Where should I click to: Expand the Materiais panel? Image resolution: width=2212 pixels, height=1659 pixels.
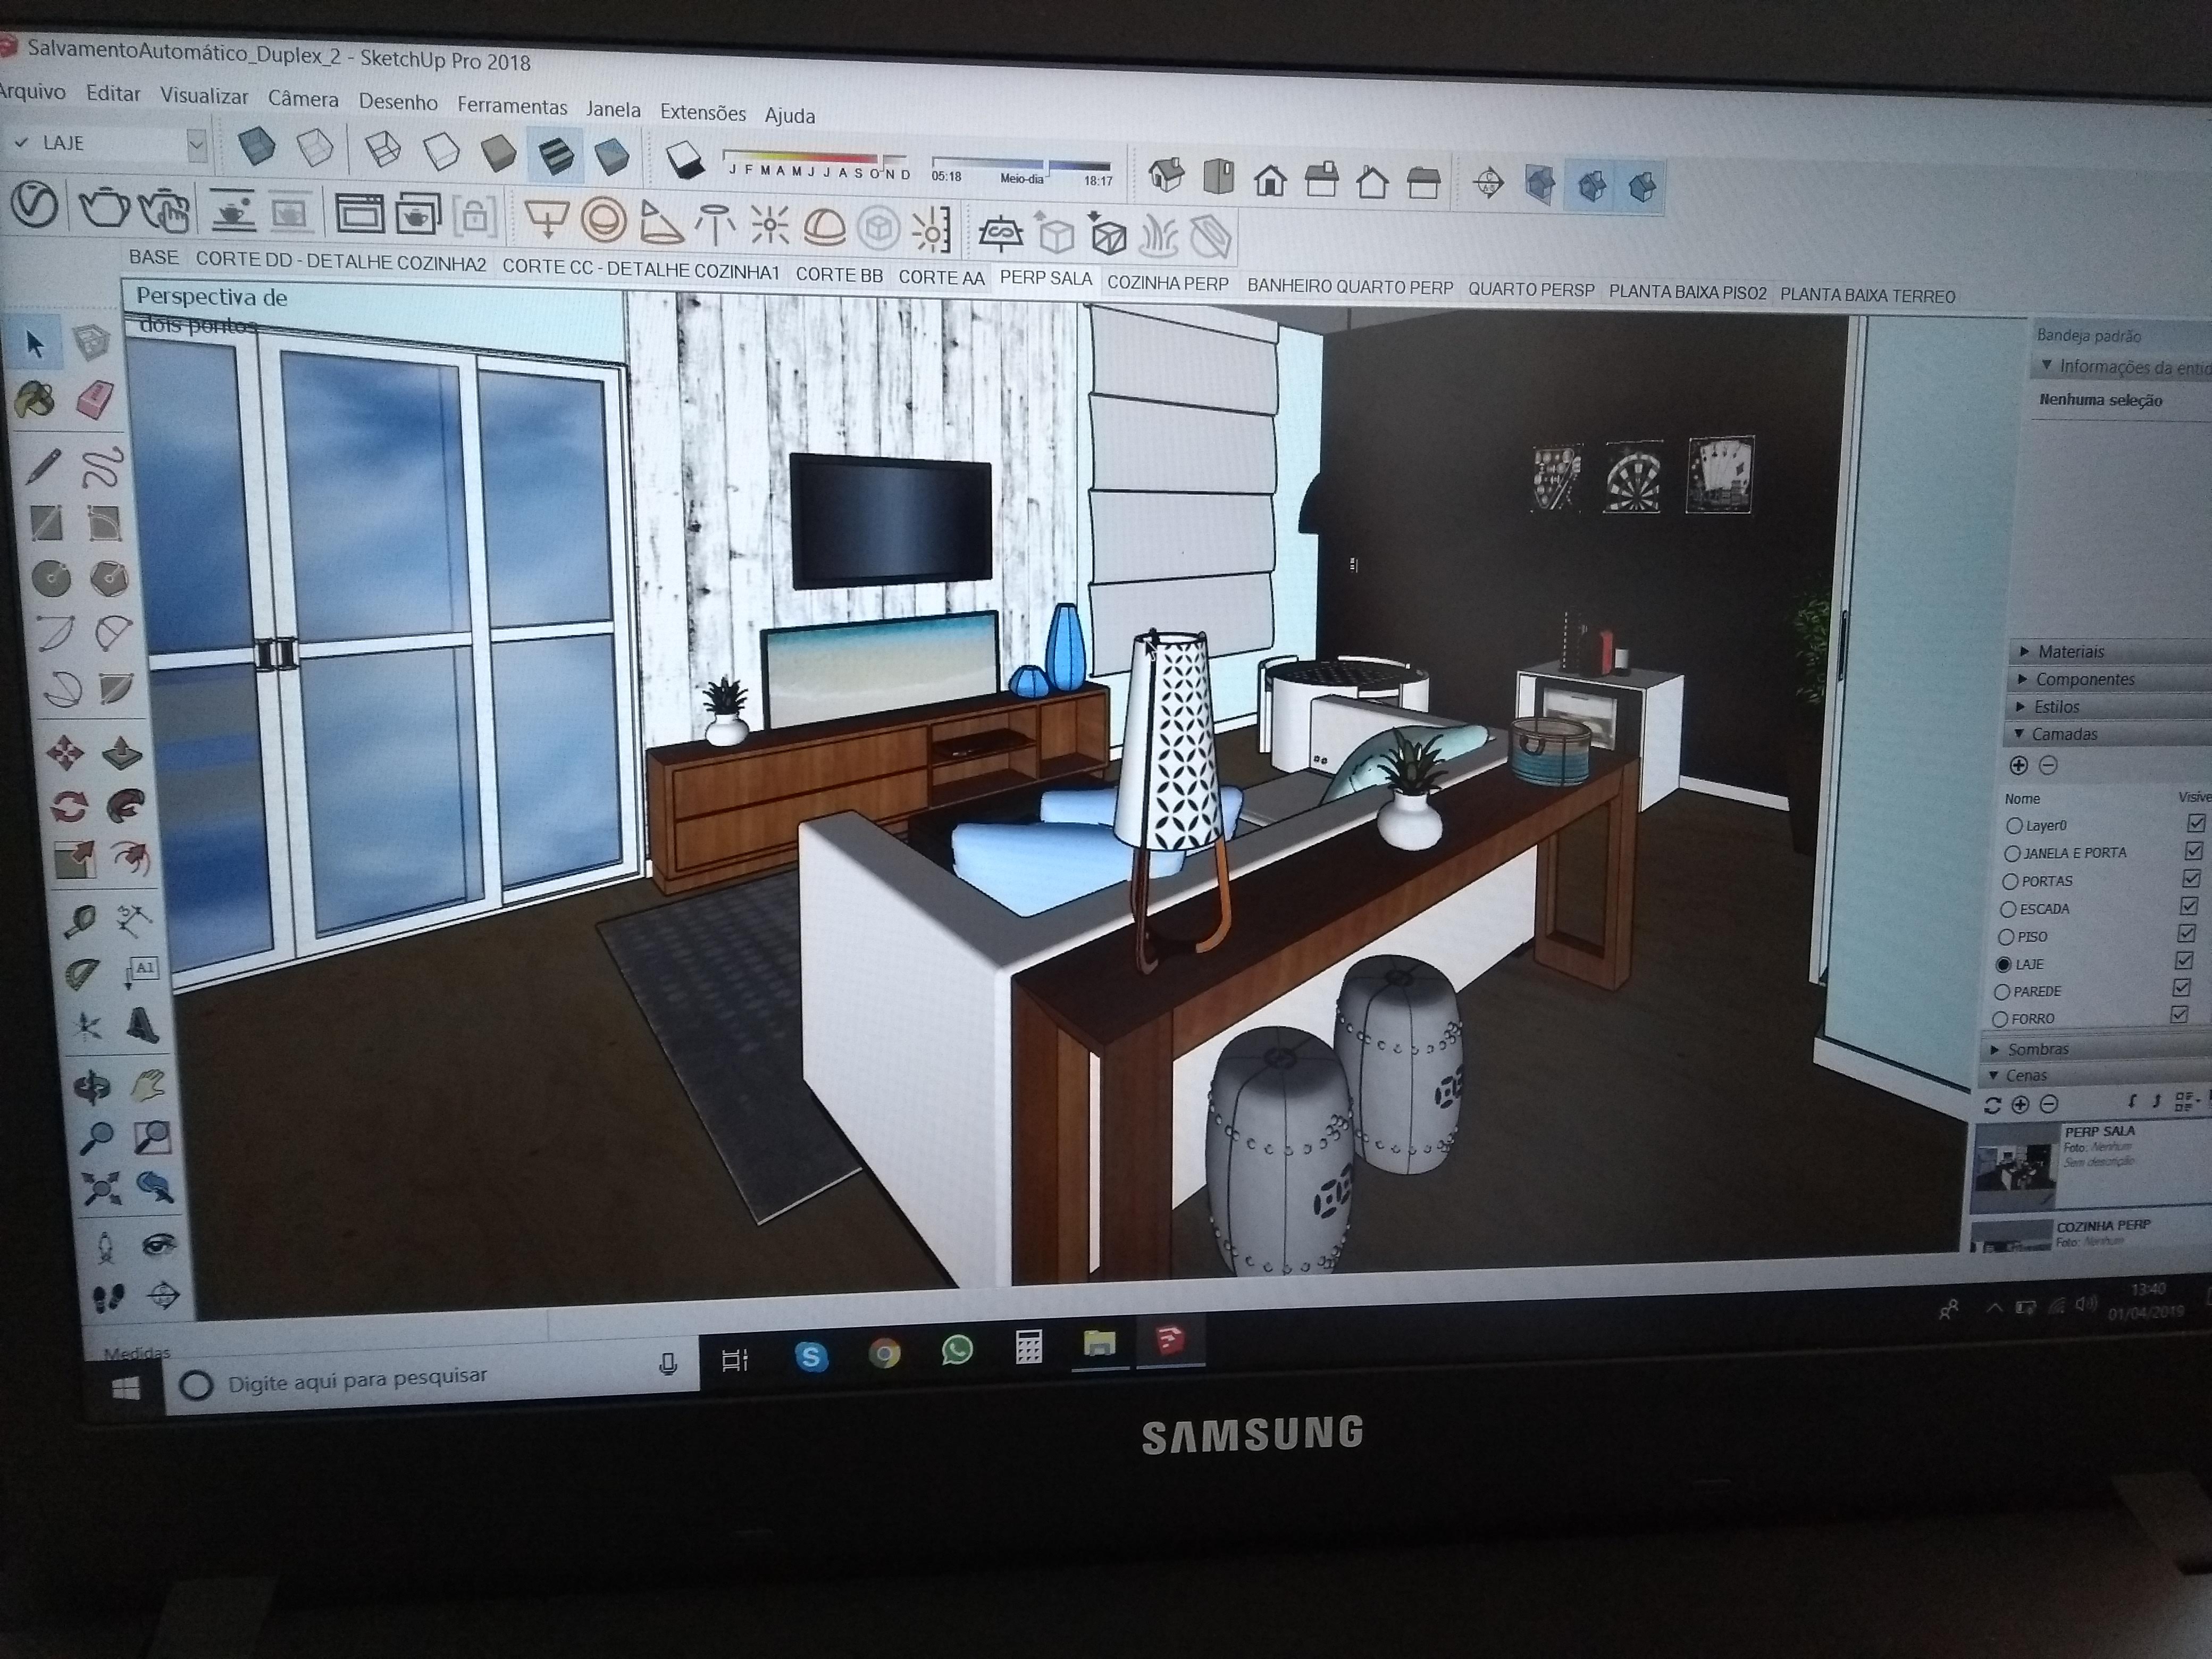coord(2110,652)
